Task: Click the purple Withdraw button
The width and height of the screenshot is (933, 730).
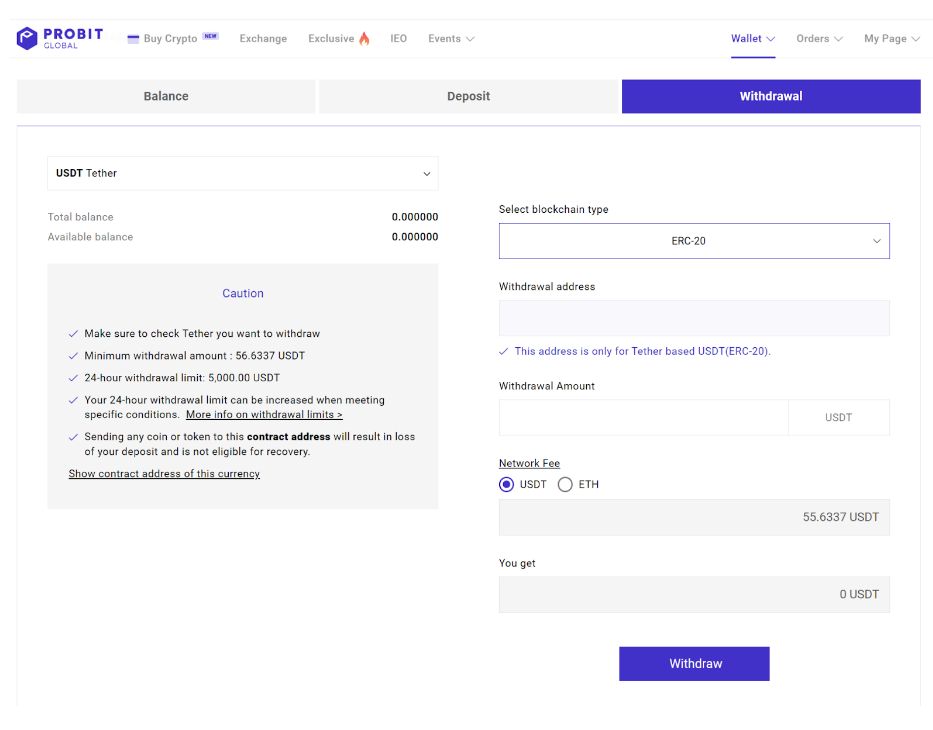Action: tap(694, 664)
